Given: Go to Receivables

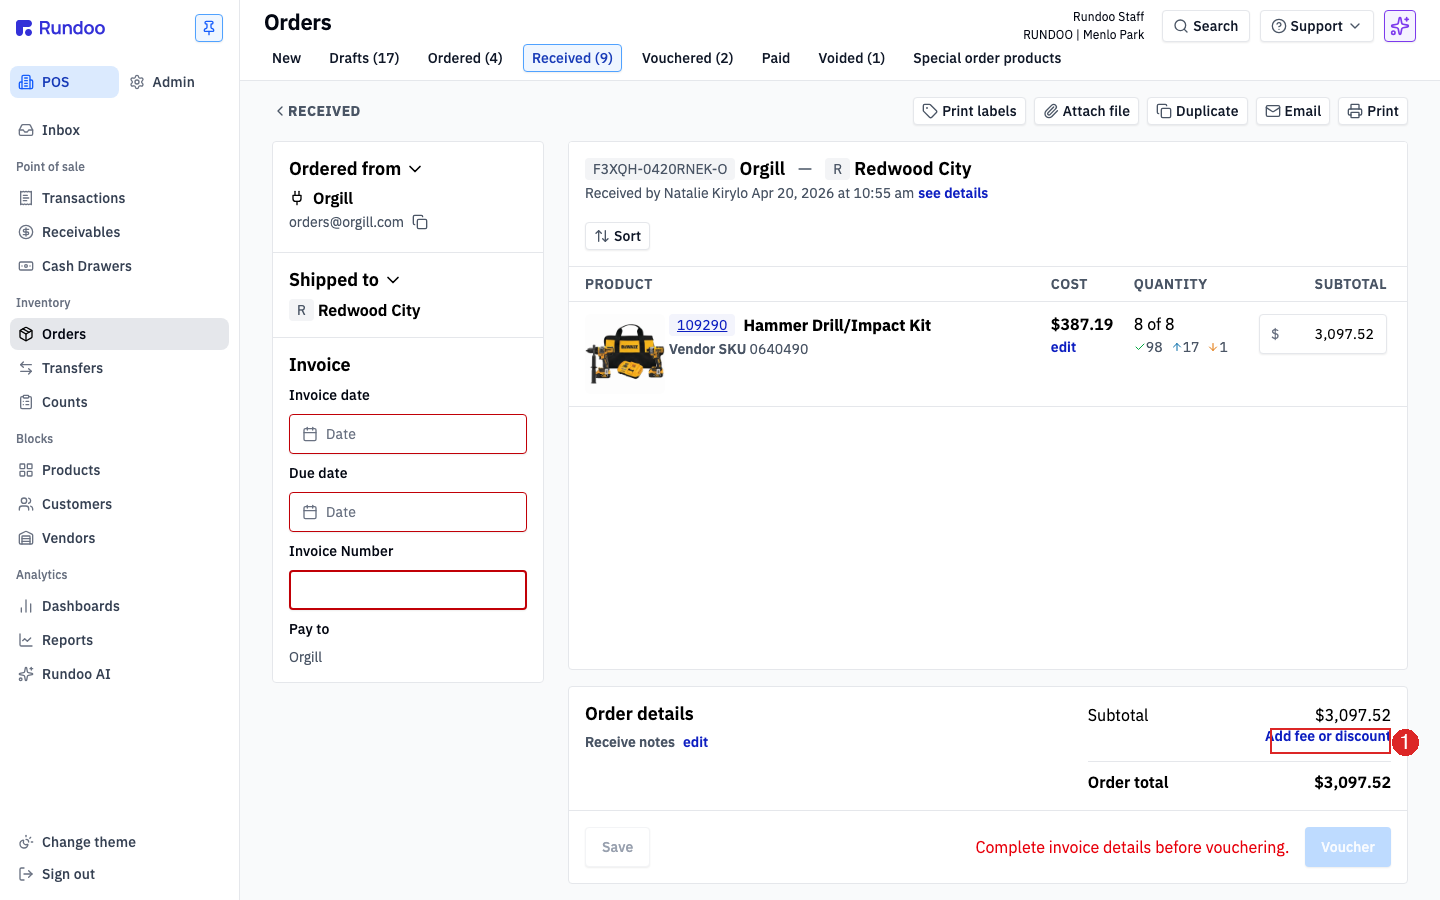Looking at the screenshot, I should [x=119, y=232].
